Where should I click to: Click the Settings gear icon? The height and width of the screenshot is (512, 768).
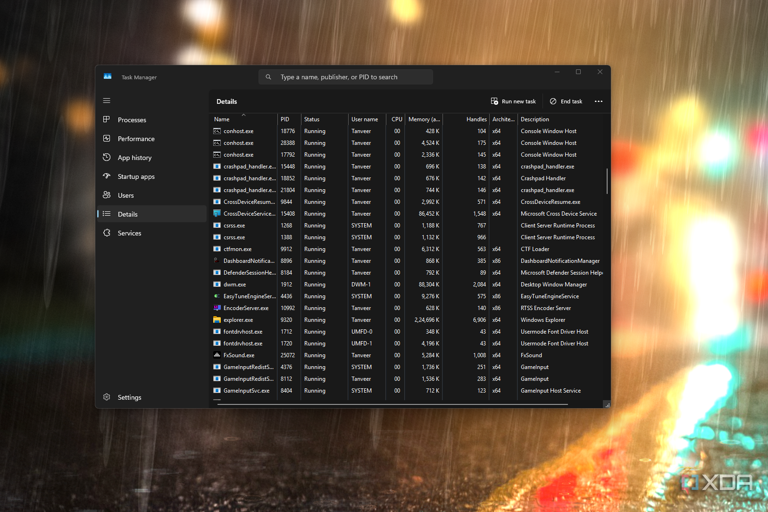[106, 397]
